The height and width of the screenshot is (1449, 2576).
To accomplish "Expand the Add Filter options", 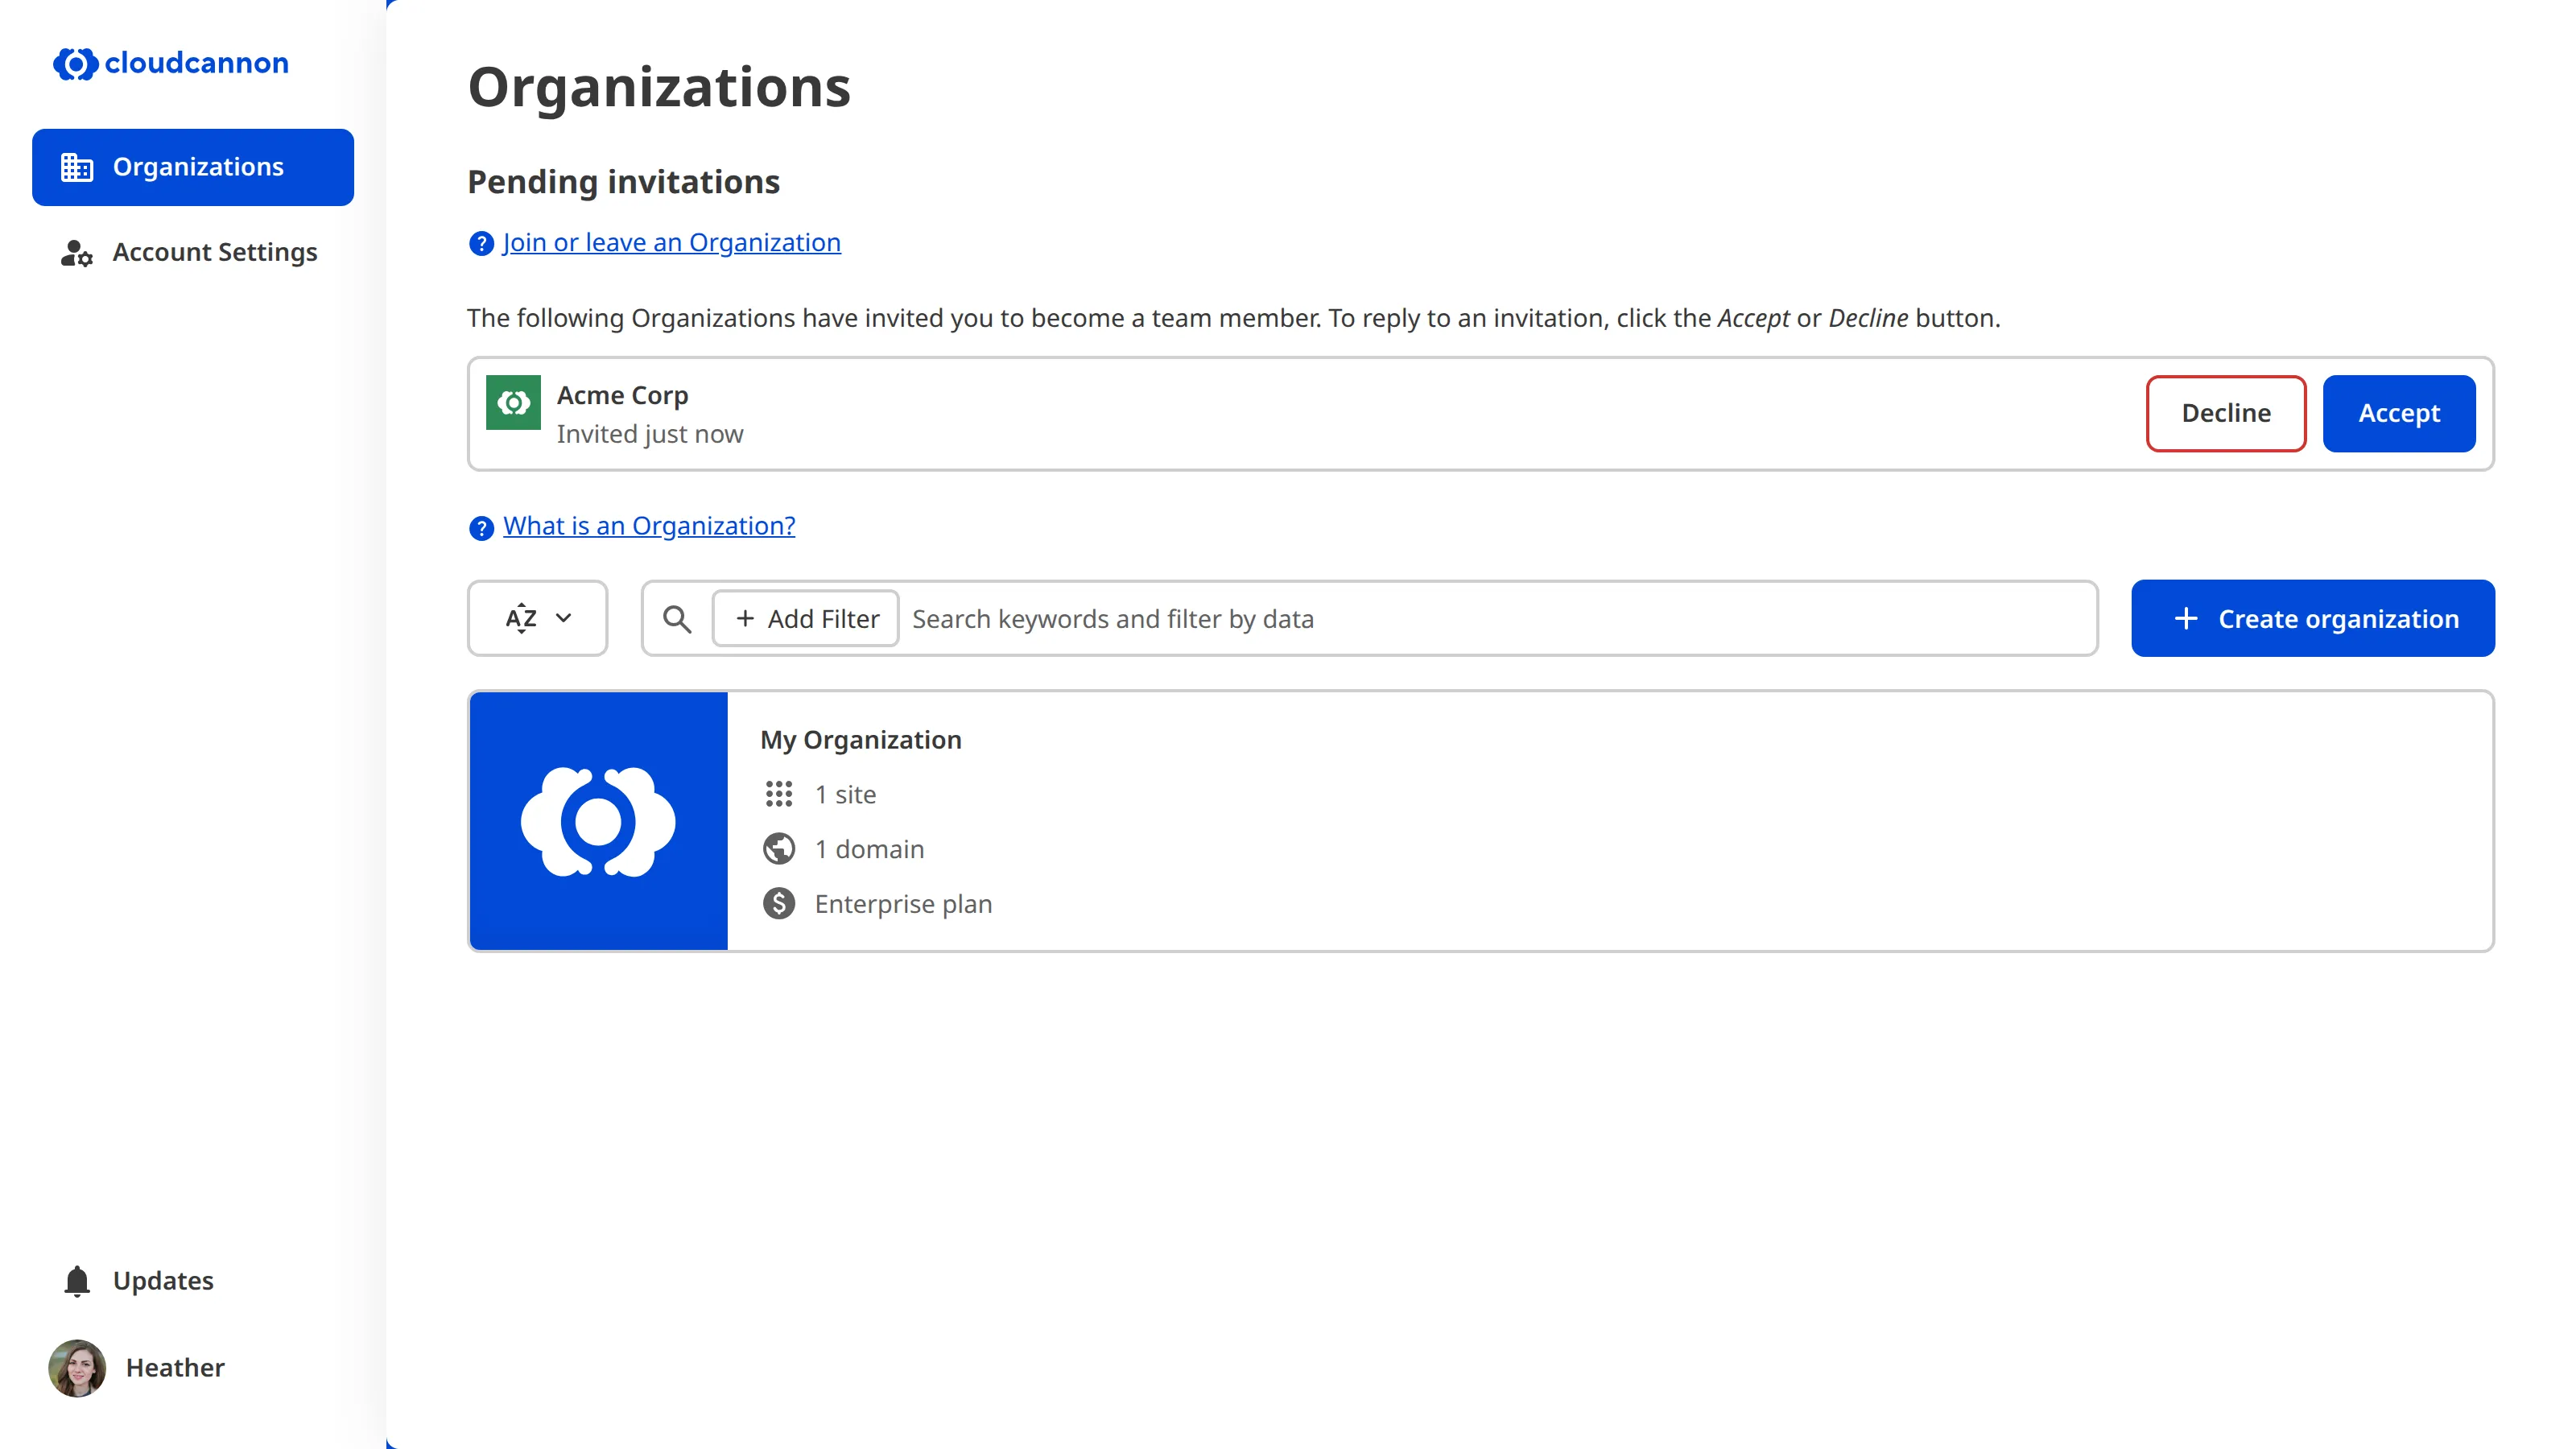I will pos(805,618).
